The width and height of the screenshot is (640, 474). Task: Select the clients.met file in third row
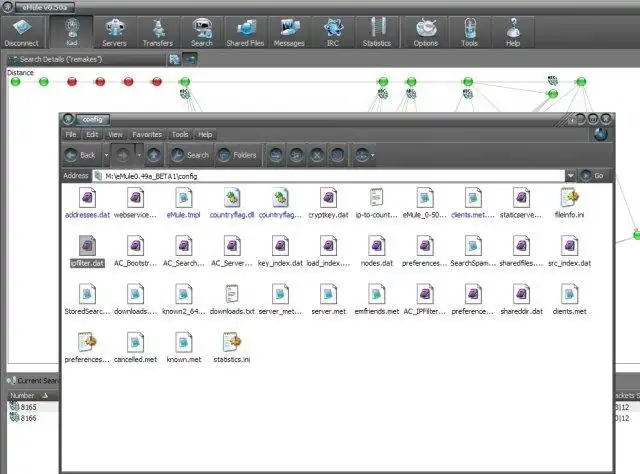click(569, 299)
